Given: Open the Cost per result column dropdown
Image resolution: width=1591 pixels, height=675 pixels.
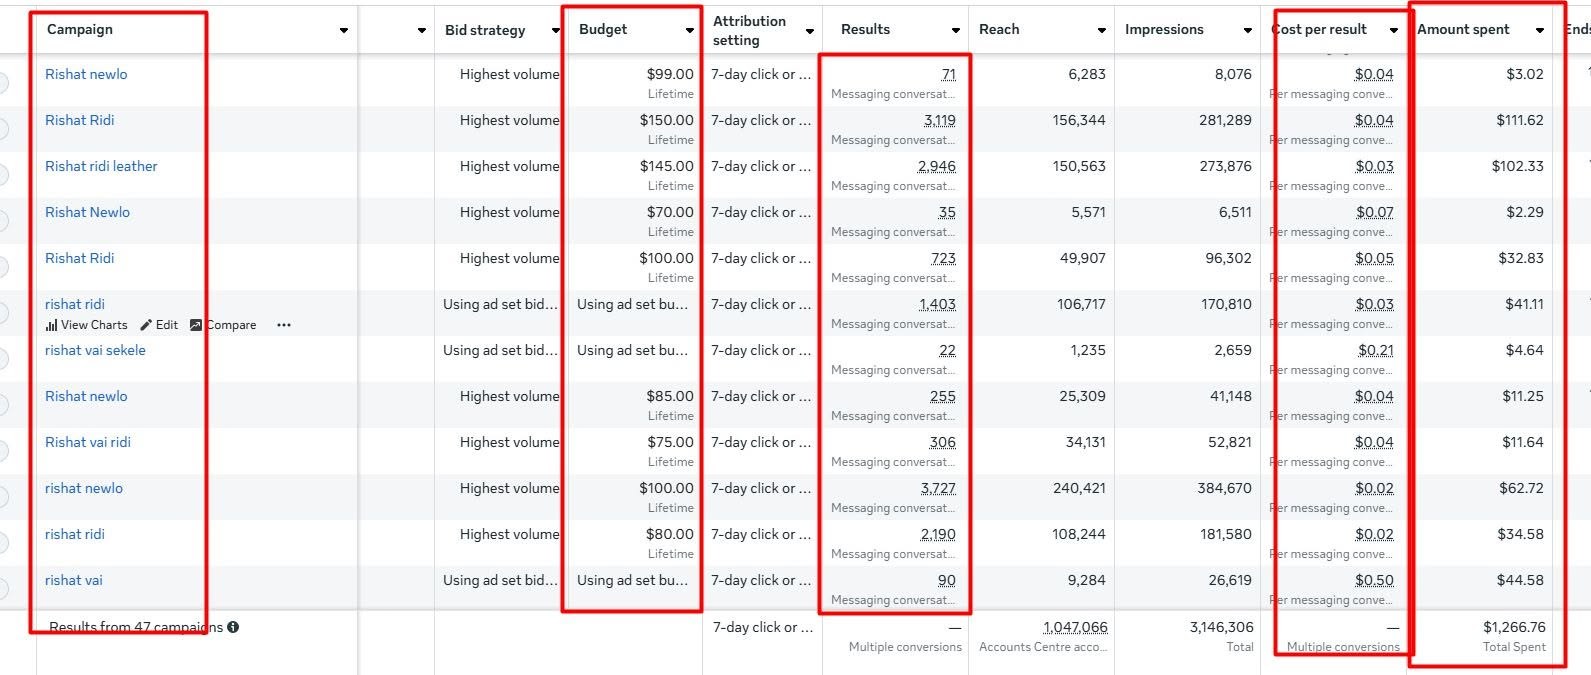Looking at the screenshot, I should point(1394,30).
